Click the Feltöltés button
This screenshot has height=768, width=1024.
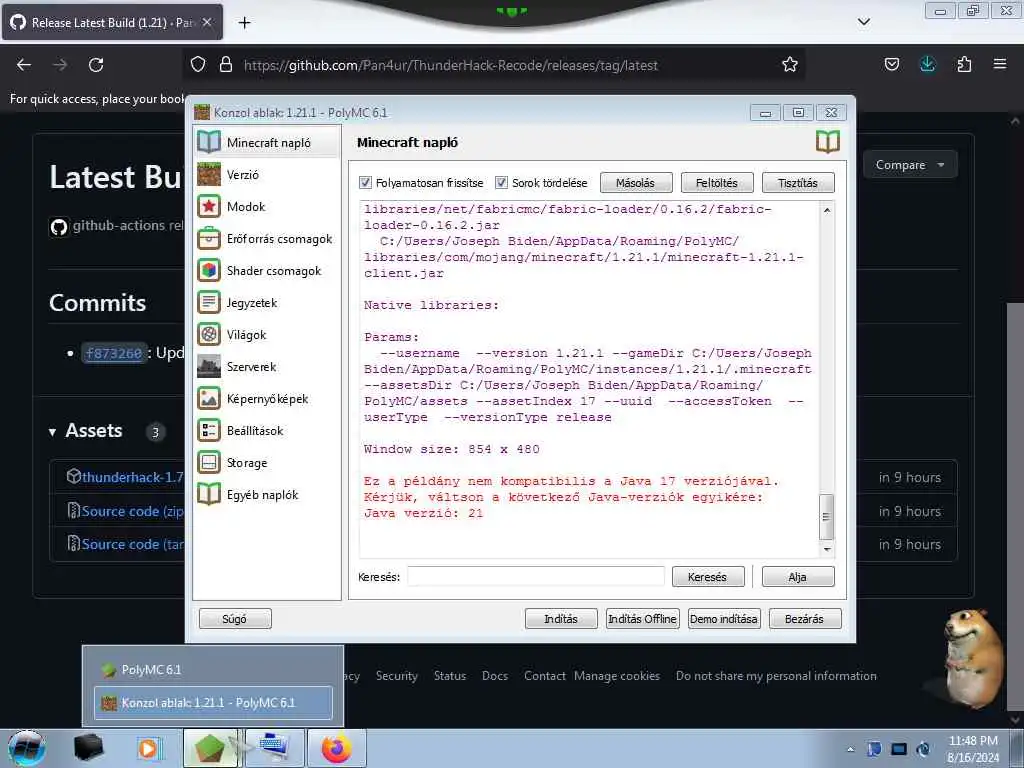pyautogui.click(x=716, y=183)
